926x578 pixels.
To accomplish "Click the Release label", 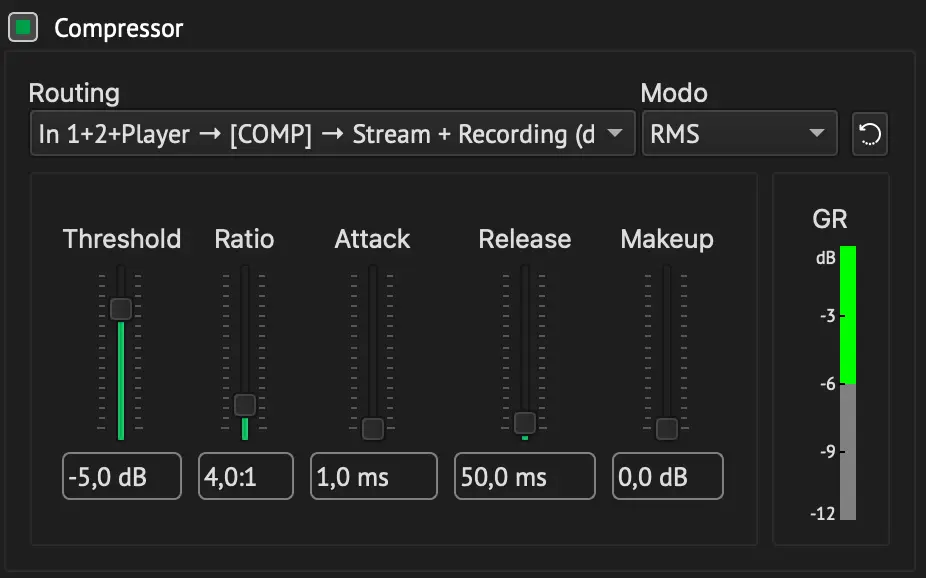I will pos(524,239).
